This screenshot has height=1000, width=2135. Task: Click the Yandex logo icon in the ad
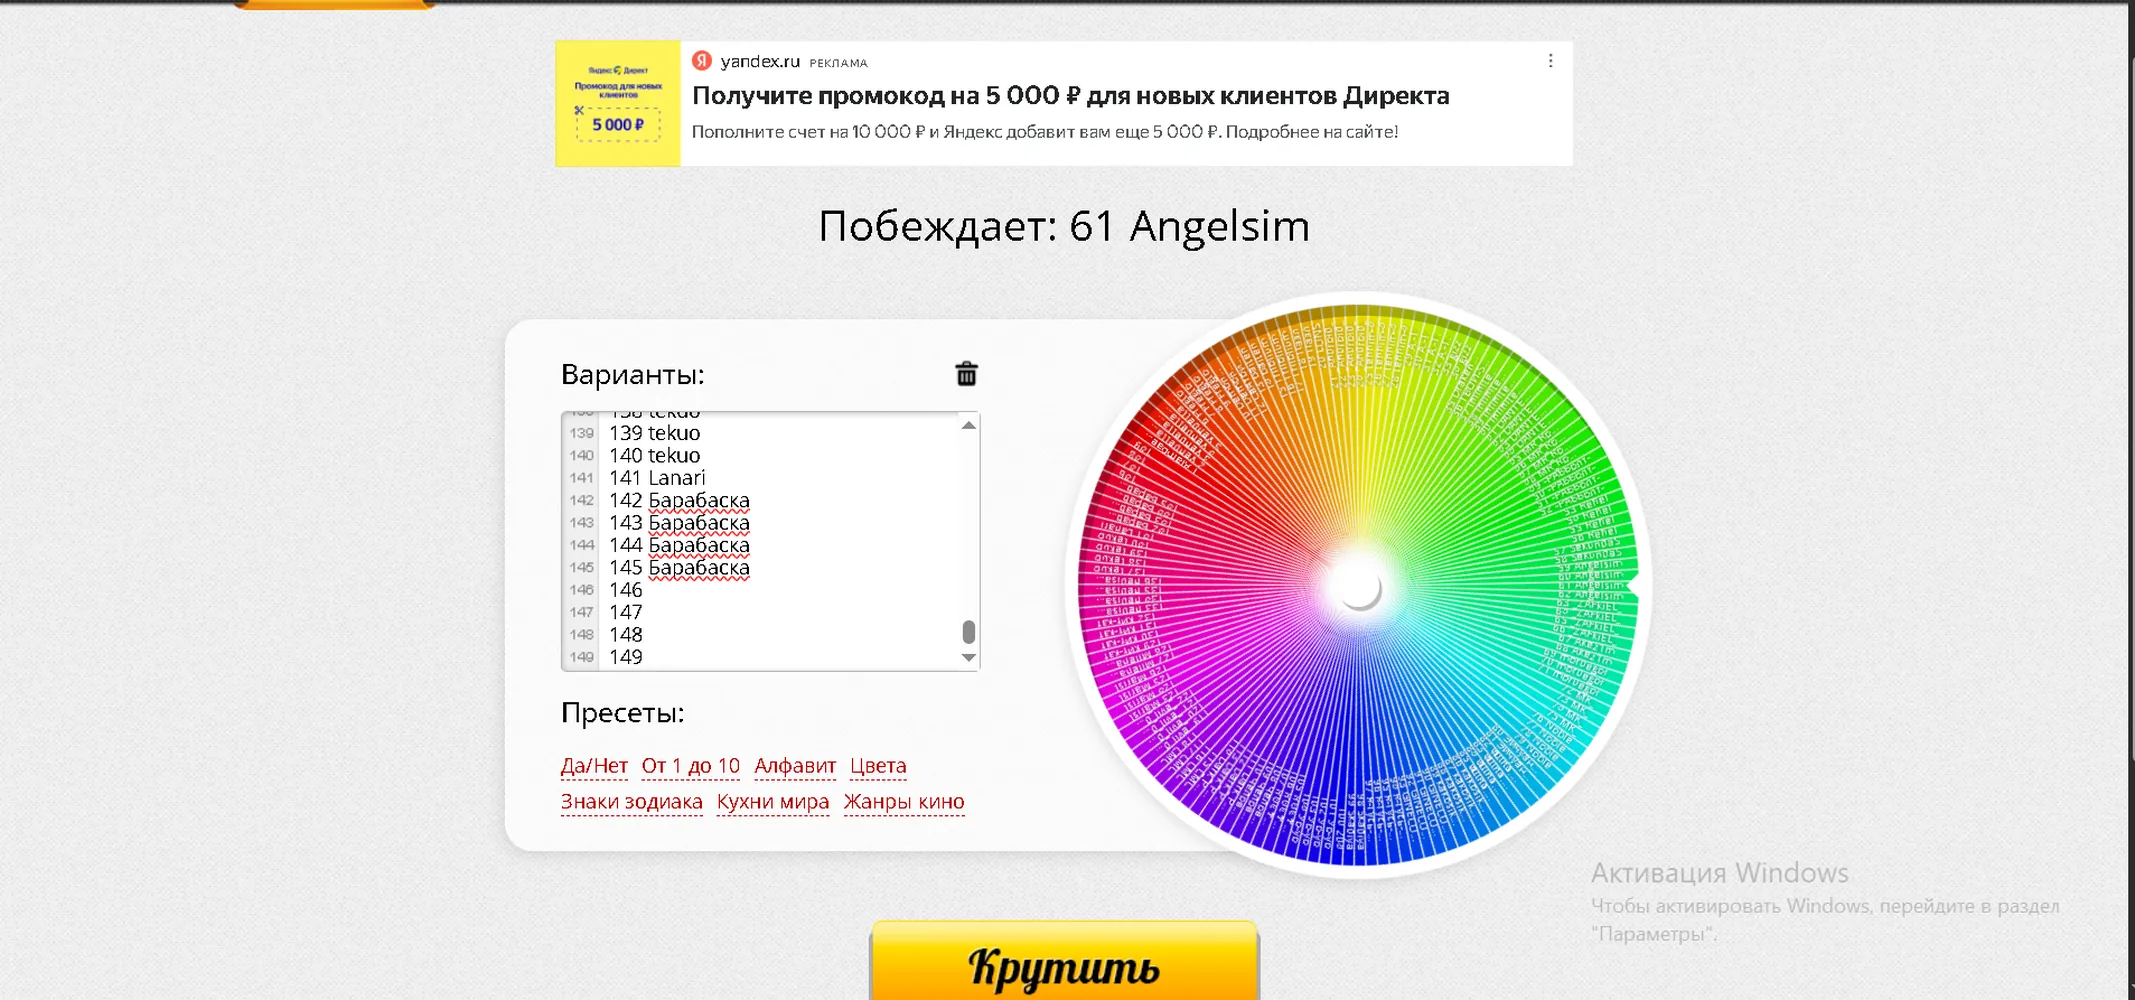(x=702, y=61)
